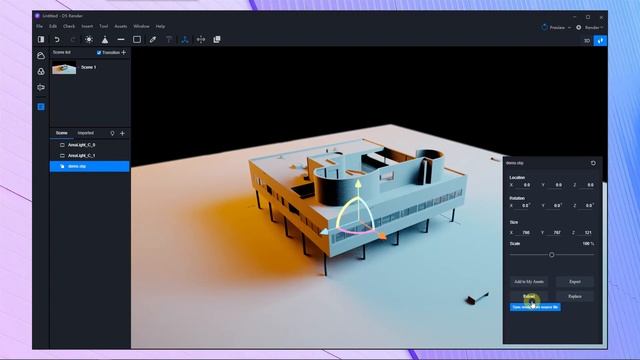
Task: Click the light bulb filter icon
Action: tap(112, 133)
